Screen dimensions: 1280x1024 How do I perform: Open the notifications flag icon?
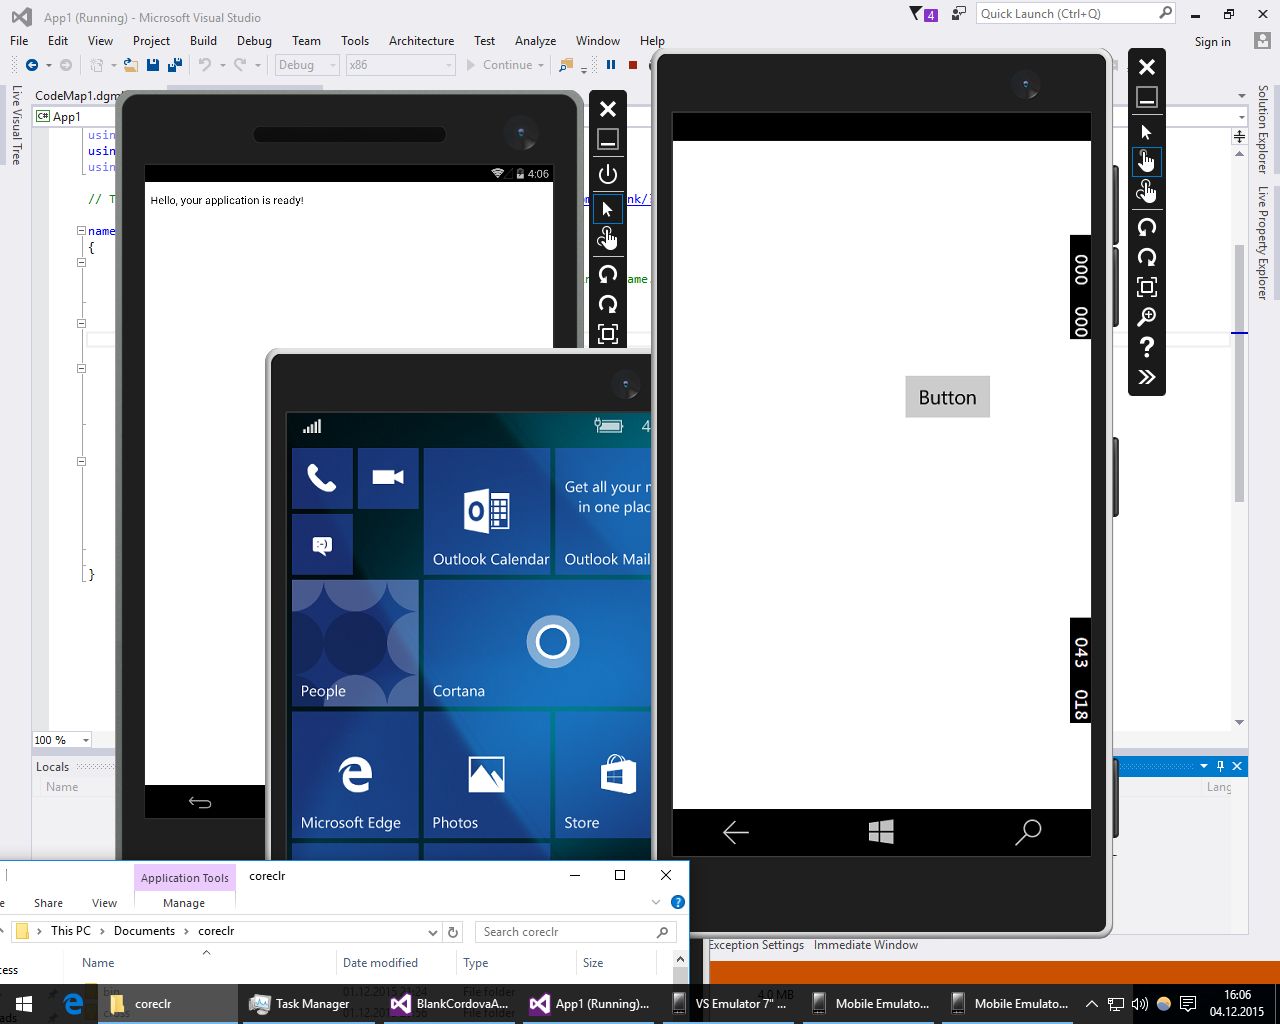[923, 14]
